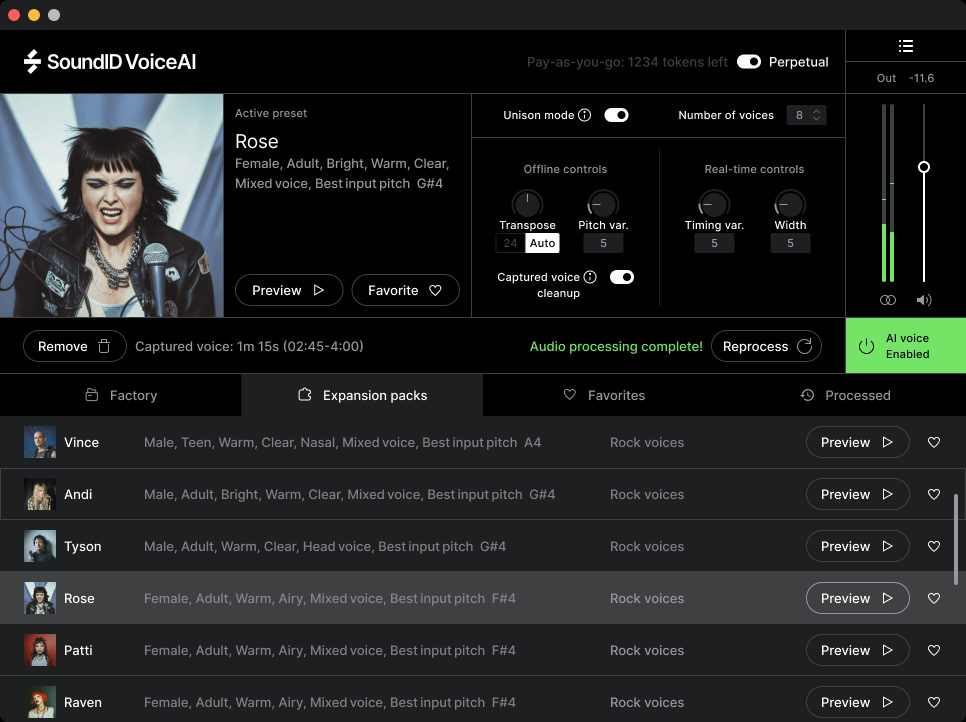This screenshot has height=722, width=966.
Task: Switch licensing toggle to Pay-as-you-go
Action: tap(749, 61)
